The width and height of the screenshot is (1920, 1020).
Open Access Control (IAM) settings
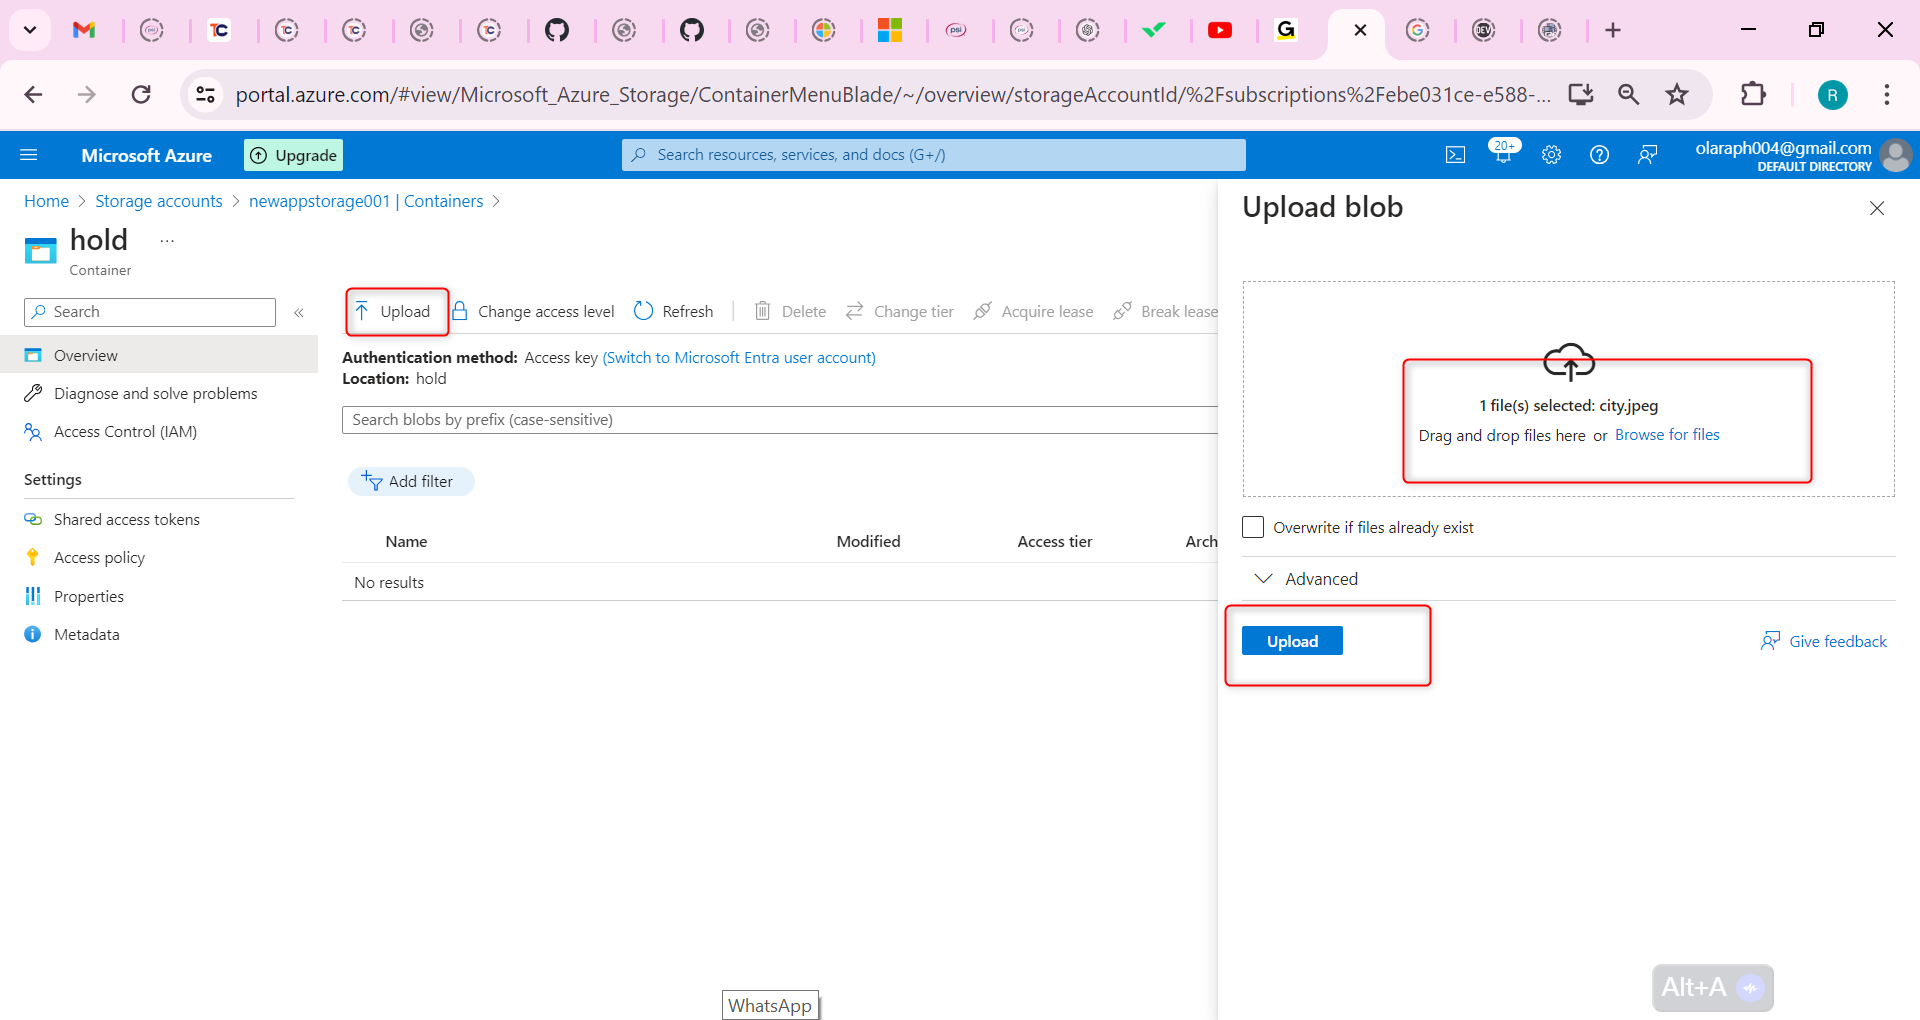click(124, 431)
